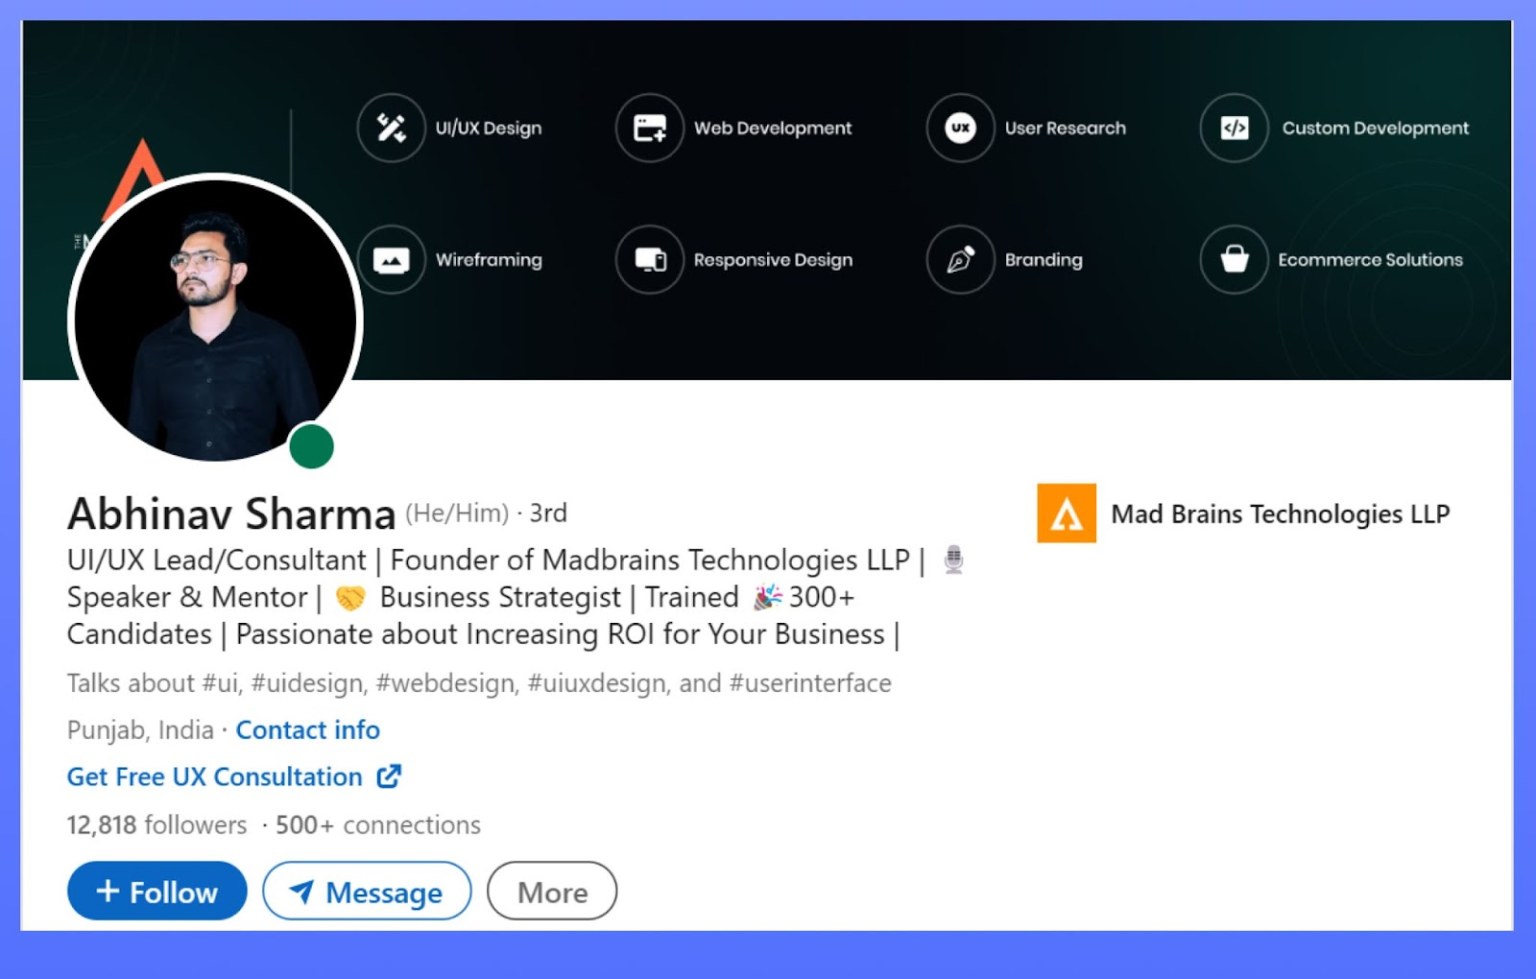Open Contact info

pos(307,730)
